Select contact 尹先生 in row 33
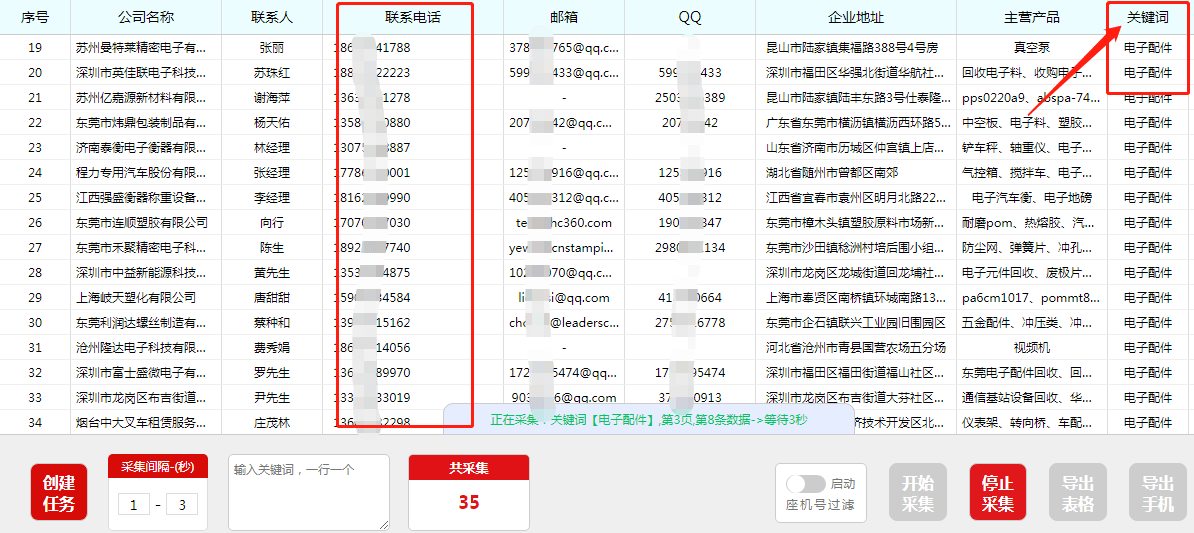The width and height of the screenshot is (1194, 533). click(272, 397)
